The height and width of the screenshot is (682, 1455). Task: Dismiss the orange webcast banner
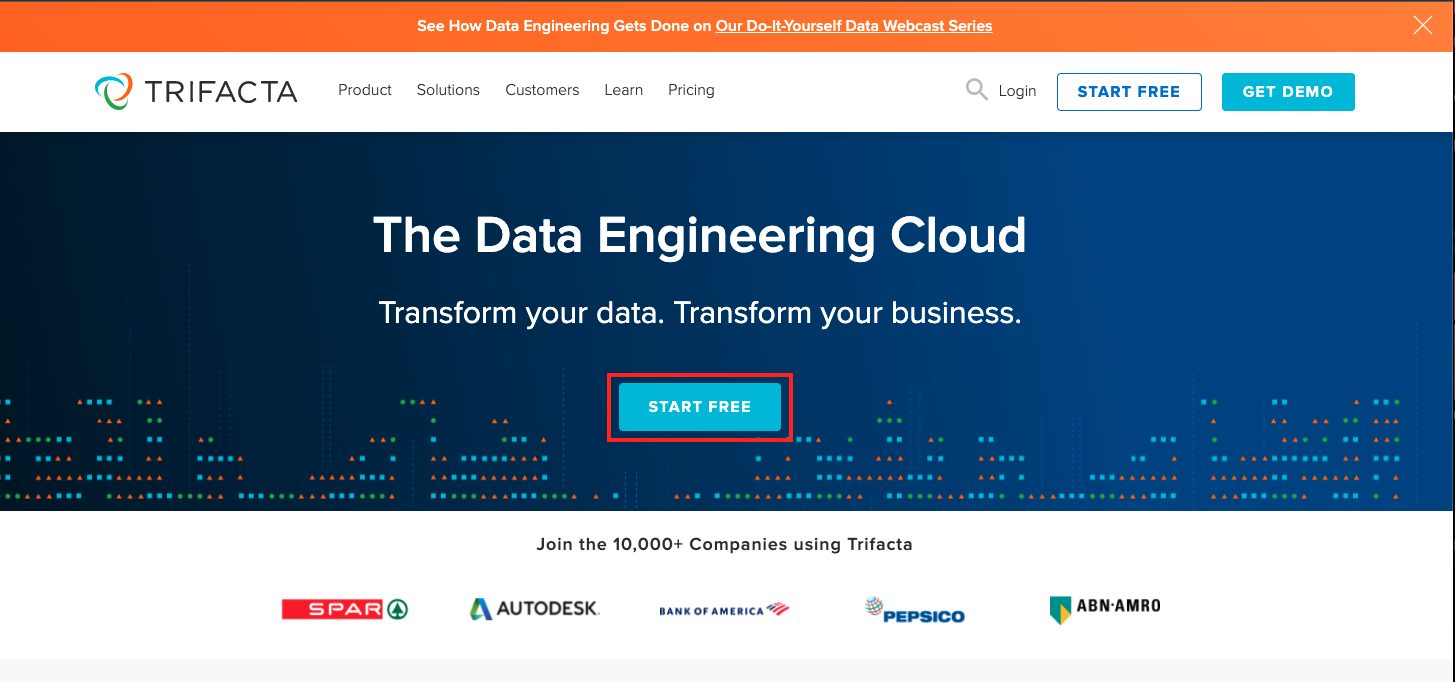point(1422,25)
